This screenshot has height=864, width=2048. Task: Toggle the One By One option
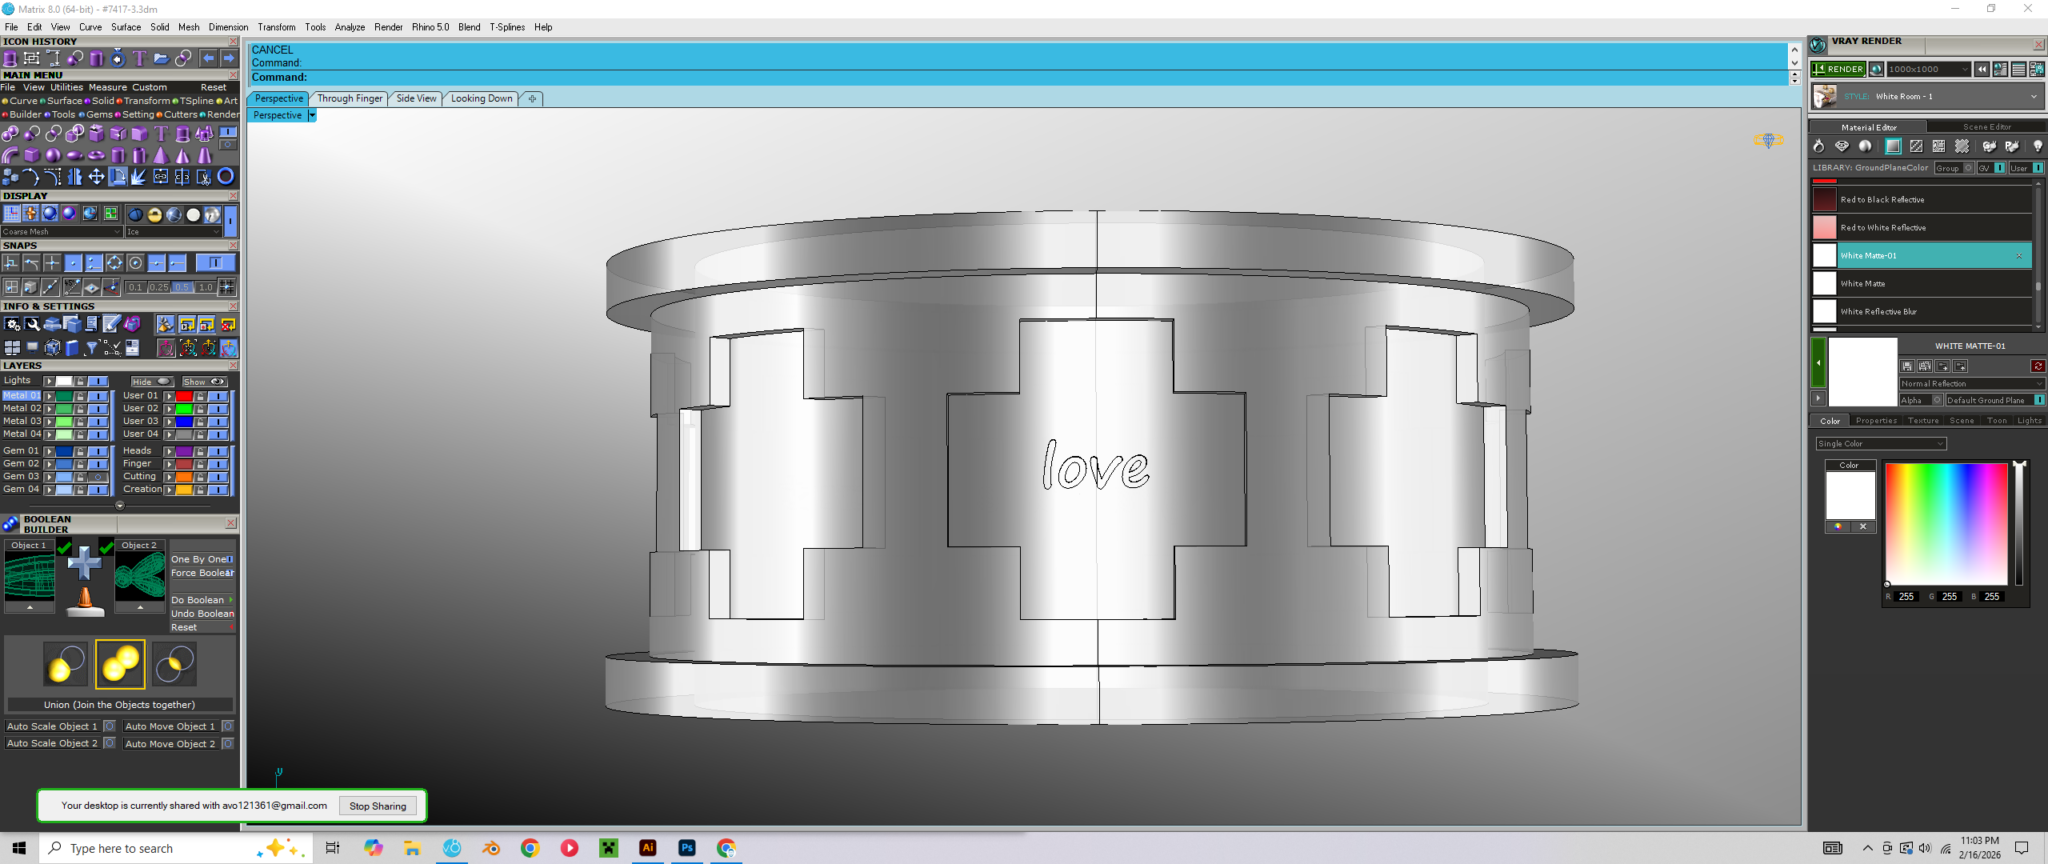[x=229, y=559]
